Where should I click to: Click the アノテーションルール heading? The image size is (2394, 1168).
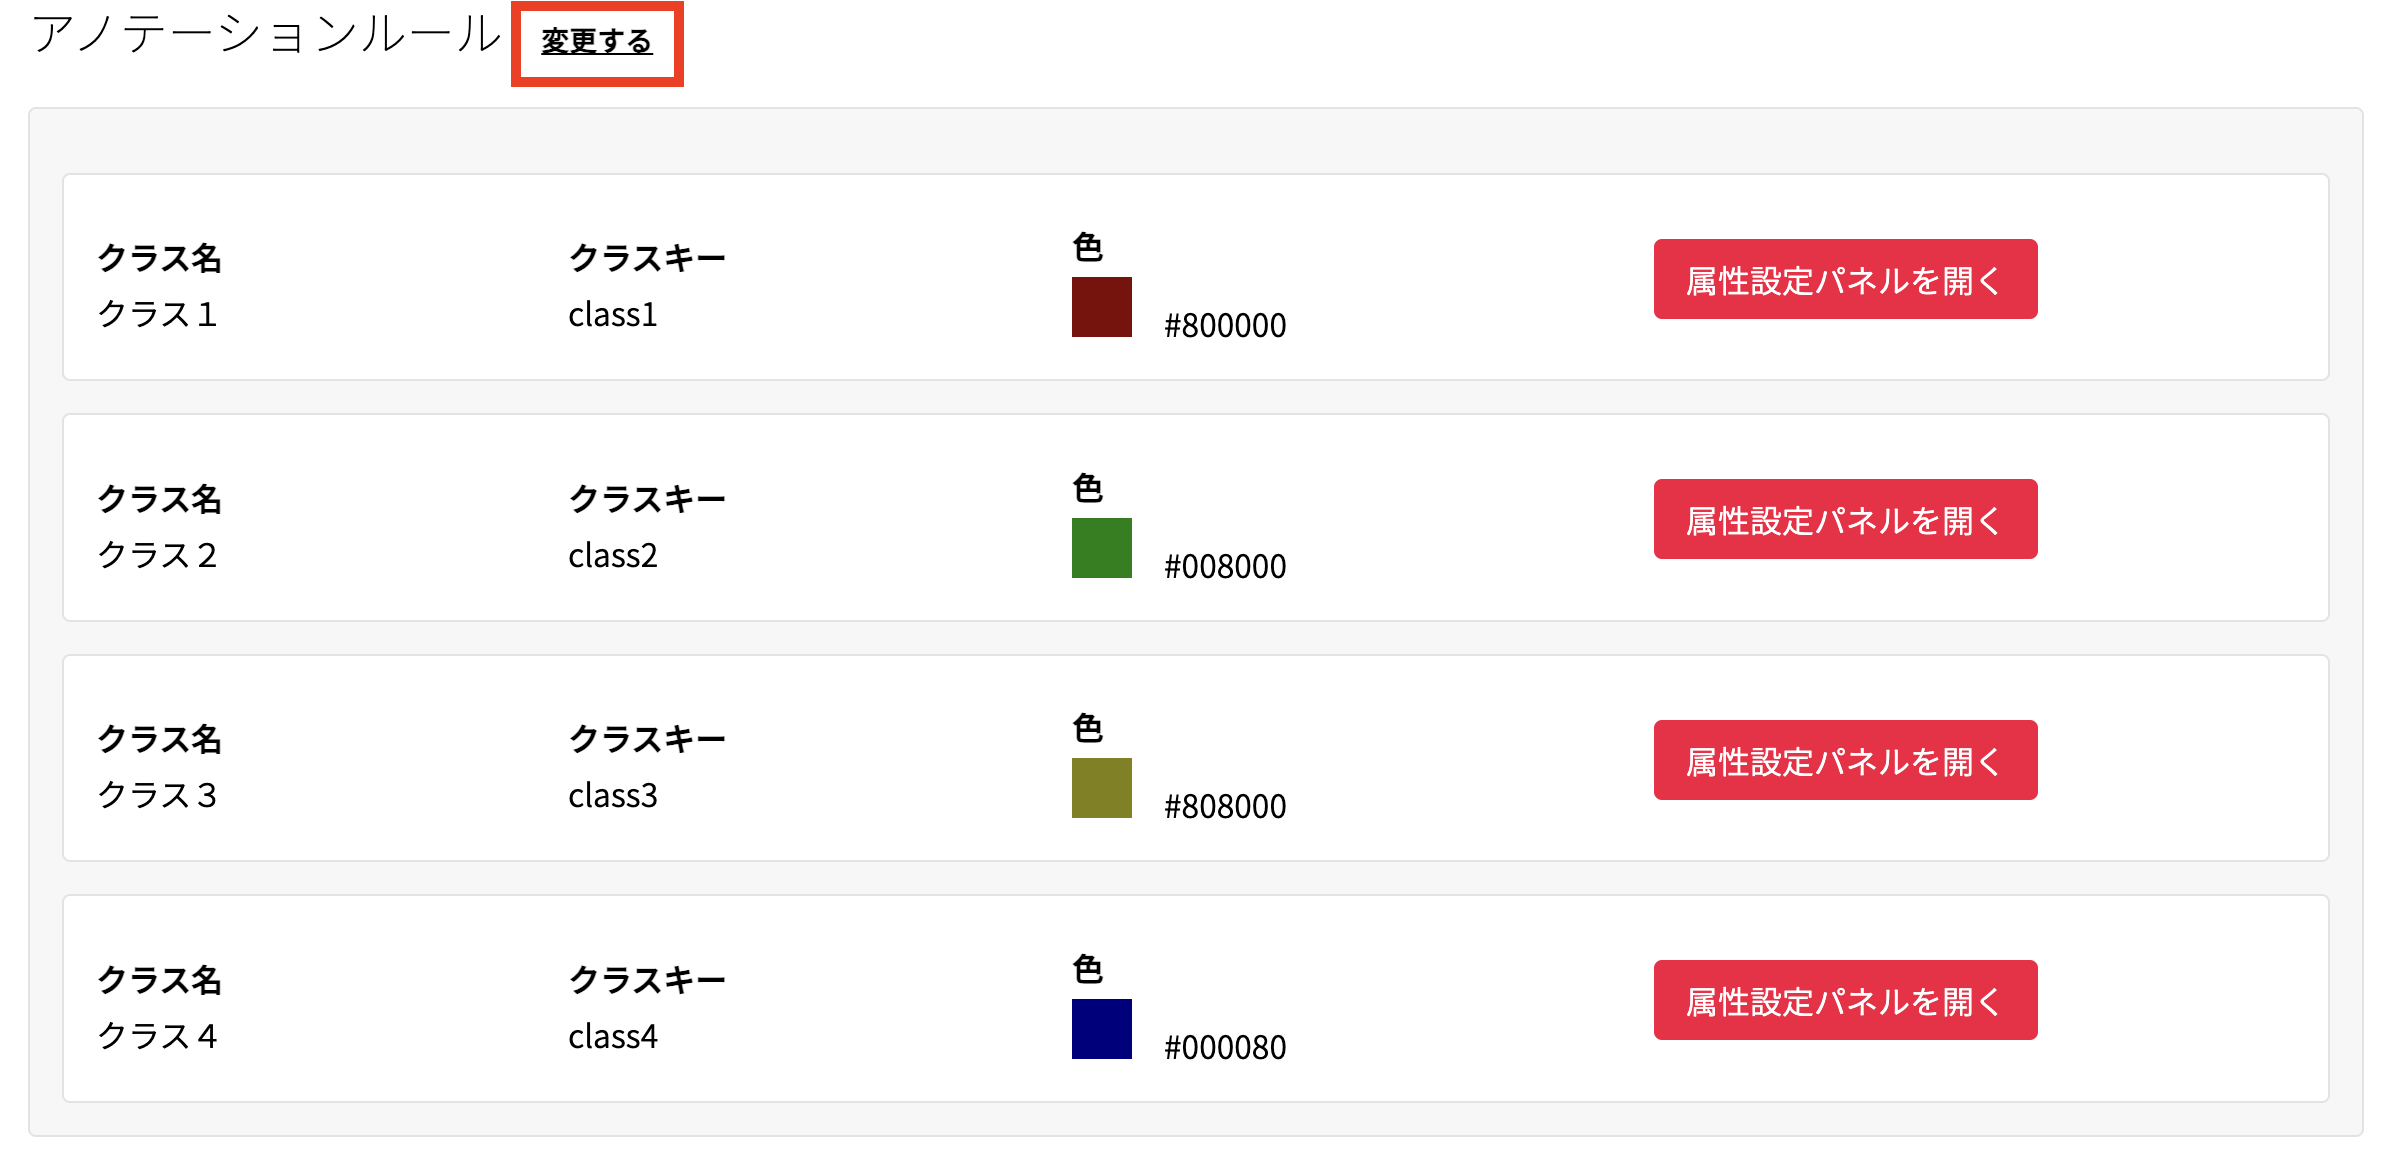point(266,34)
